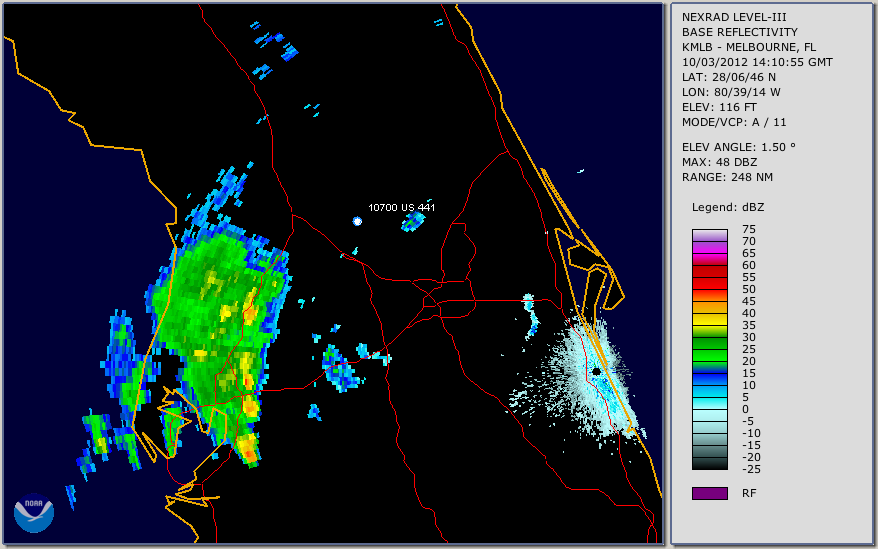Click the legend value 75

point(749,229)
